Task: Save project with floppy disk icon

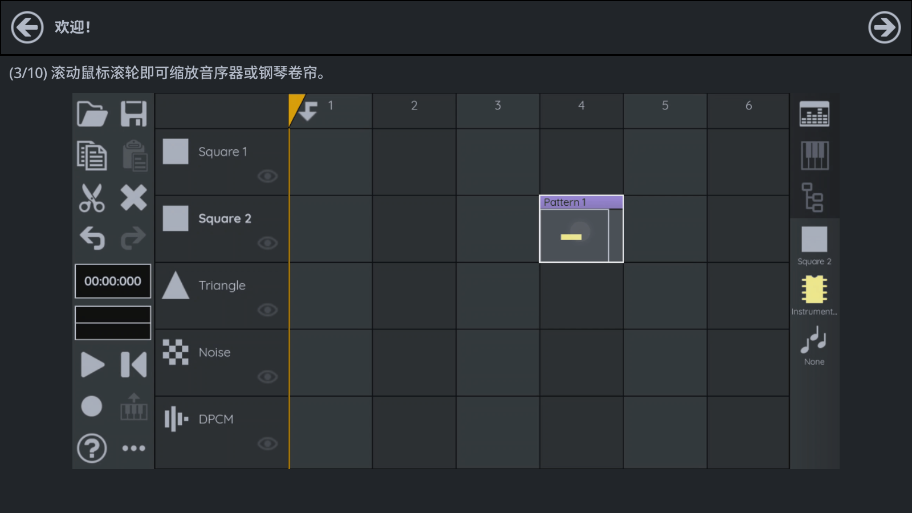Action: tap(134, 114)
